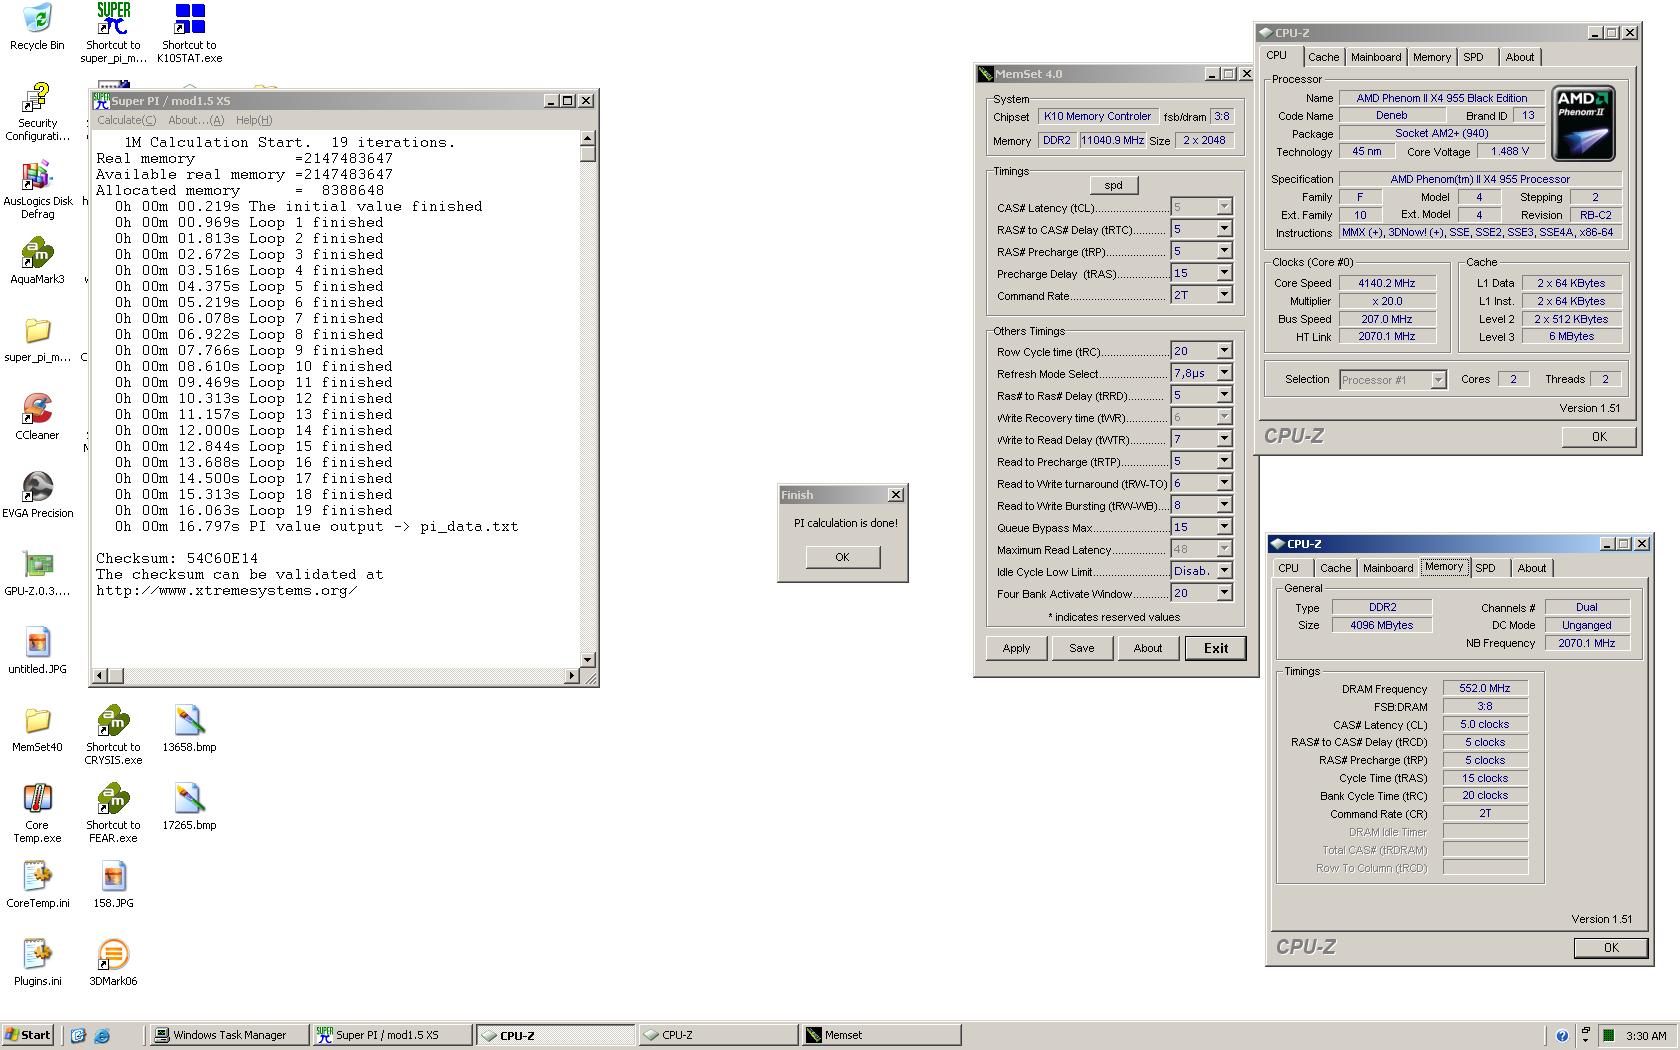
Task: Open Calculate menu in Super PI
Action: click(126, 120)
